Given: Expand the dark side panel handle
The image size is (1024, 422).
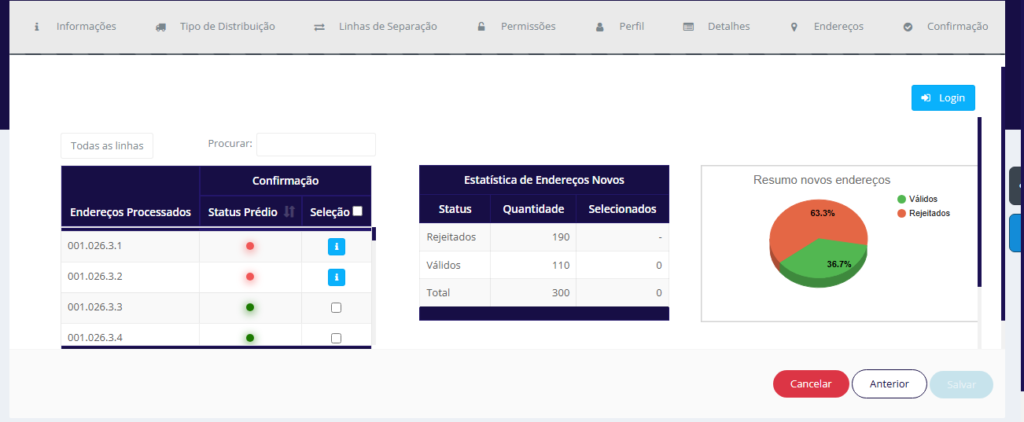Looking at the screenshot, I should coord(1018,186).
